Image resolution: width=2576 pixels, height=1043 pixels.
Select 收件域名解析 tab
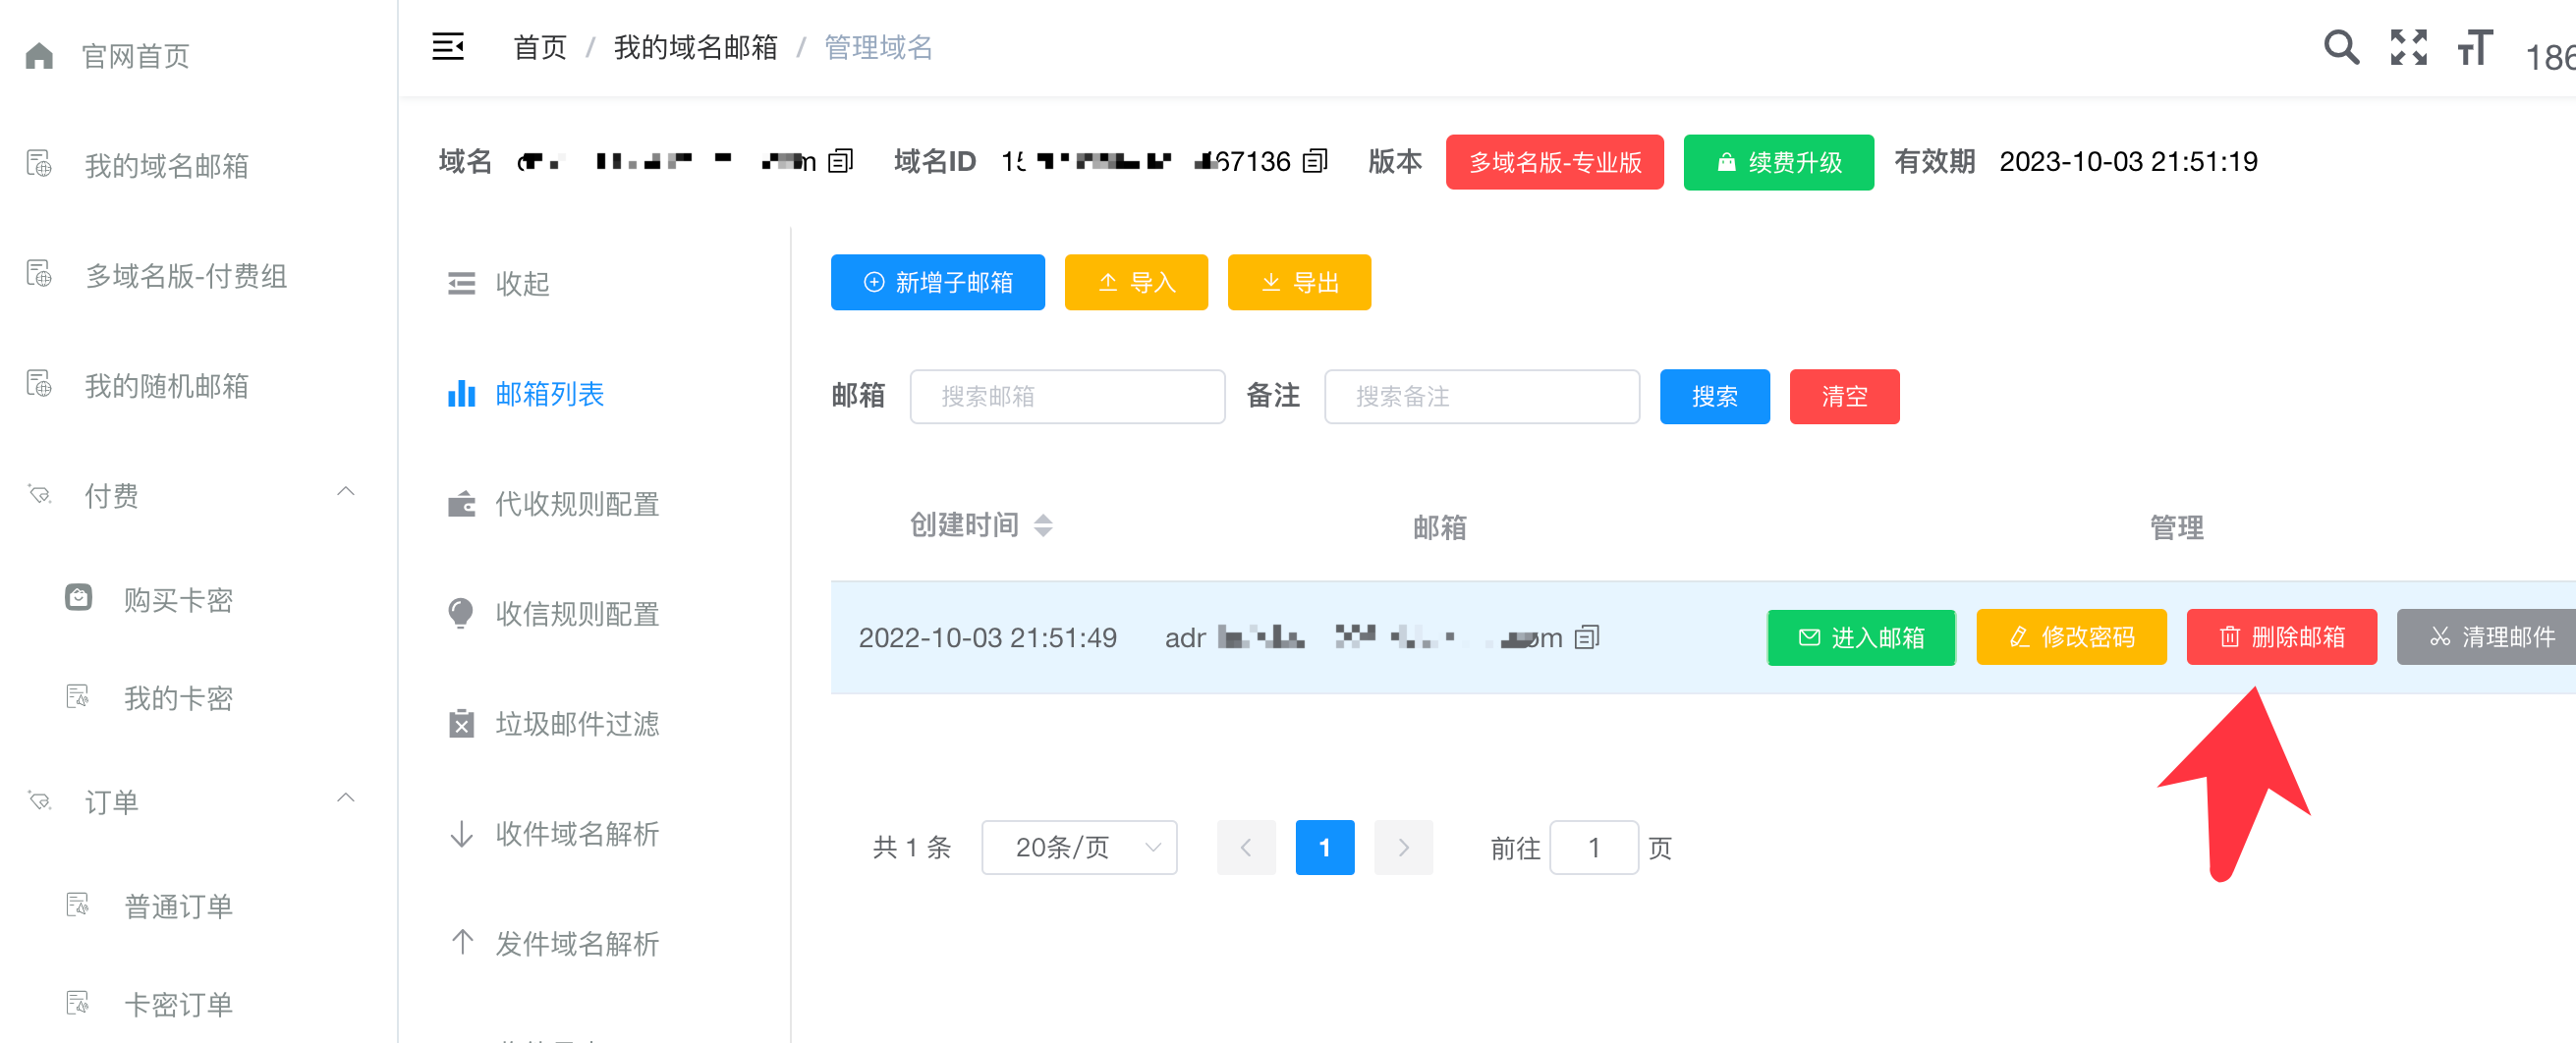click(577, 834)
